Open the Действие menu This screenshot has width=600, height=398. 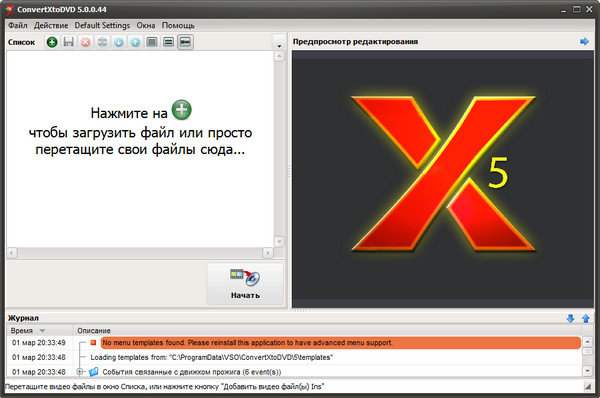coord(51,25)
